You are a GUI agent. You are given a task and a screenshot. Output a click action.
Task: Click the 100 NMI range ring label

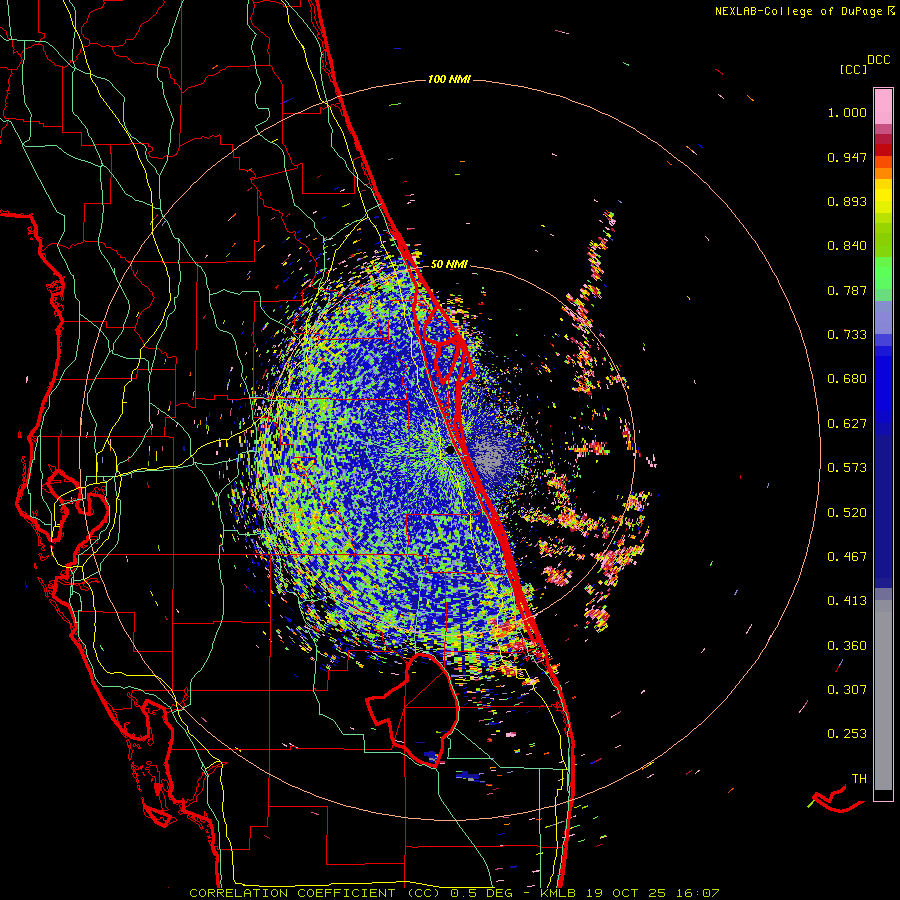click(x=449, y=79)
